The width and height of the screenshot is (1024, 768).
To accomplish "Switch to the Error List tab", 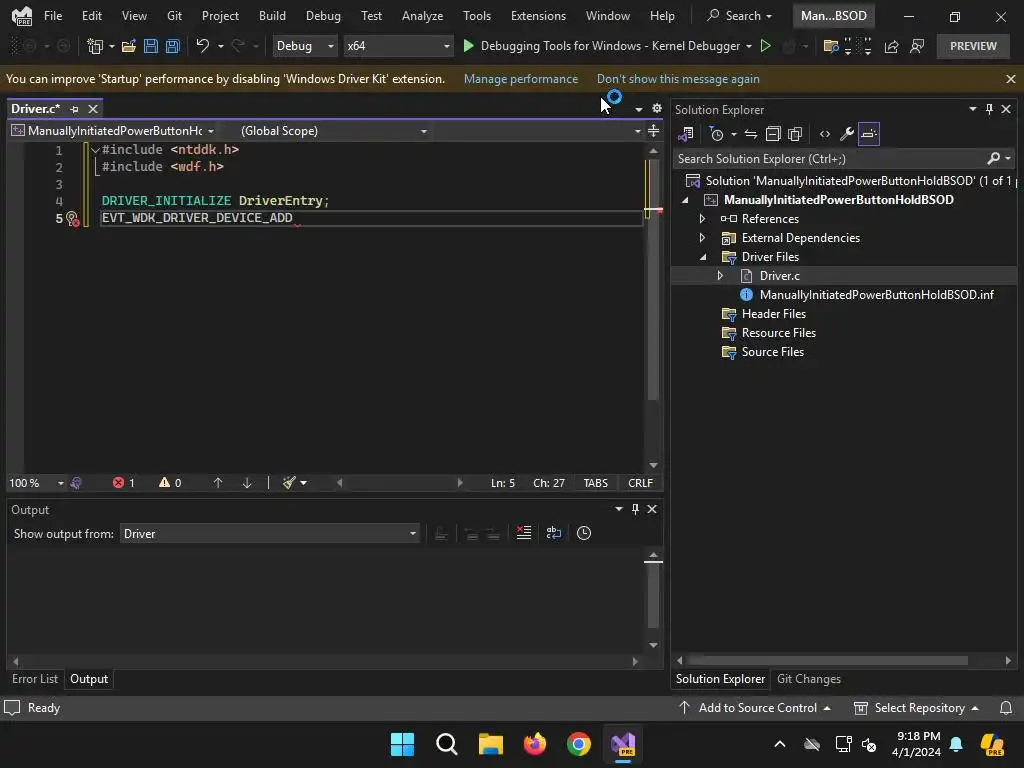I will [x=35, y=679].
